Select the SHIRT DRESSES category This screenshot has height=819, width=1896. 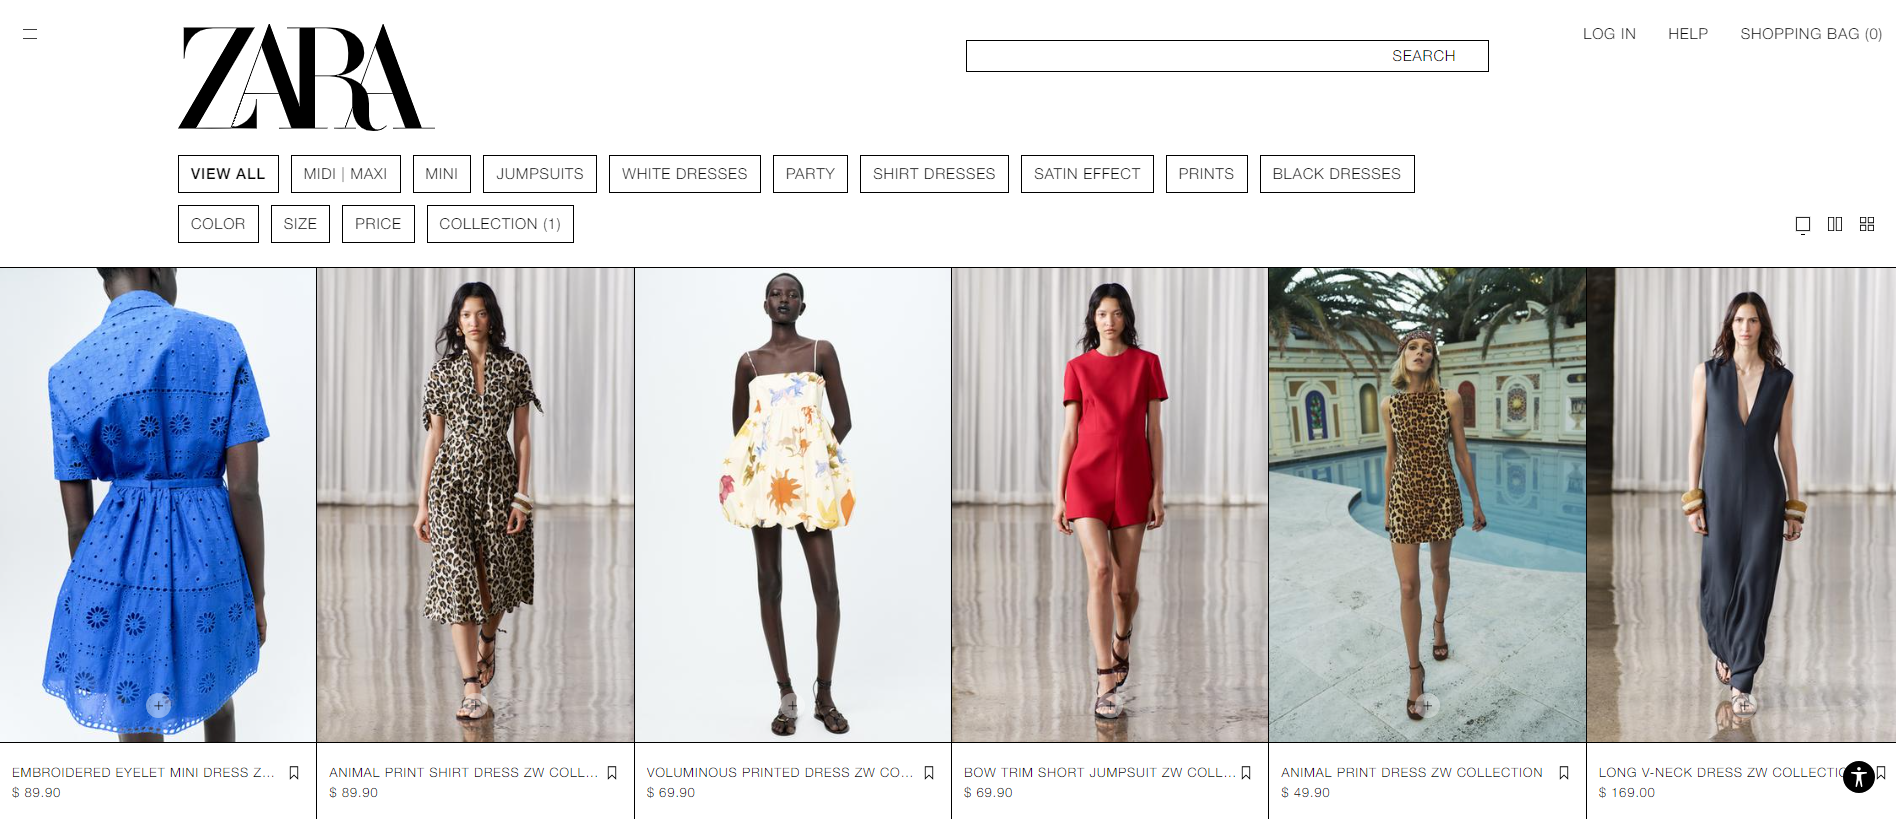tap(934, 174)
